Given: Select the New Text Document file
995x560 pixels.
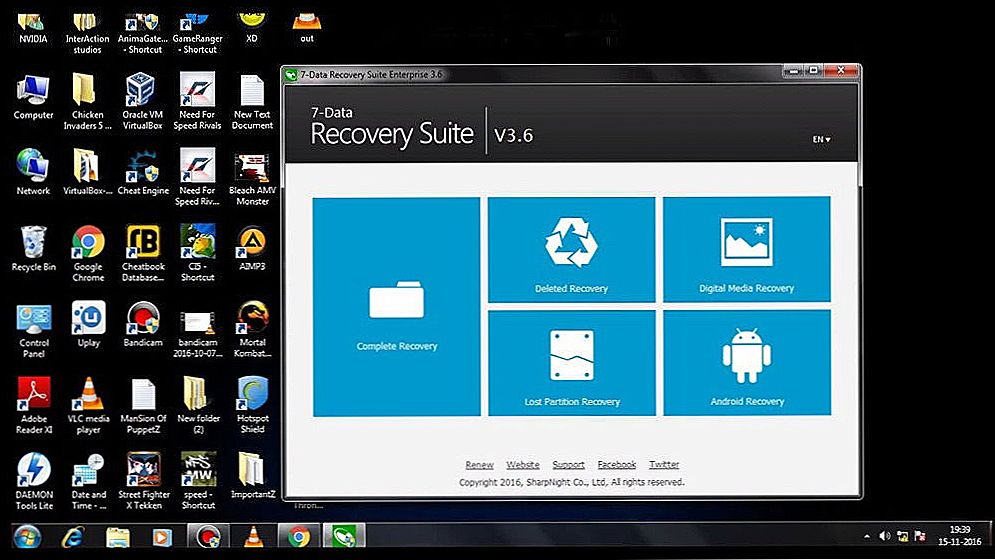Looking at the screenshot, I should click(x=252, y=102).
